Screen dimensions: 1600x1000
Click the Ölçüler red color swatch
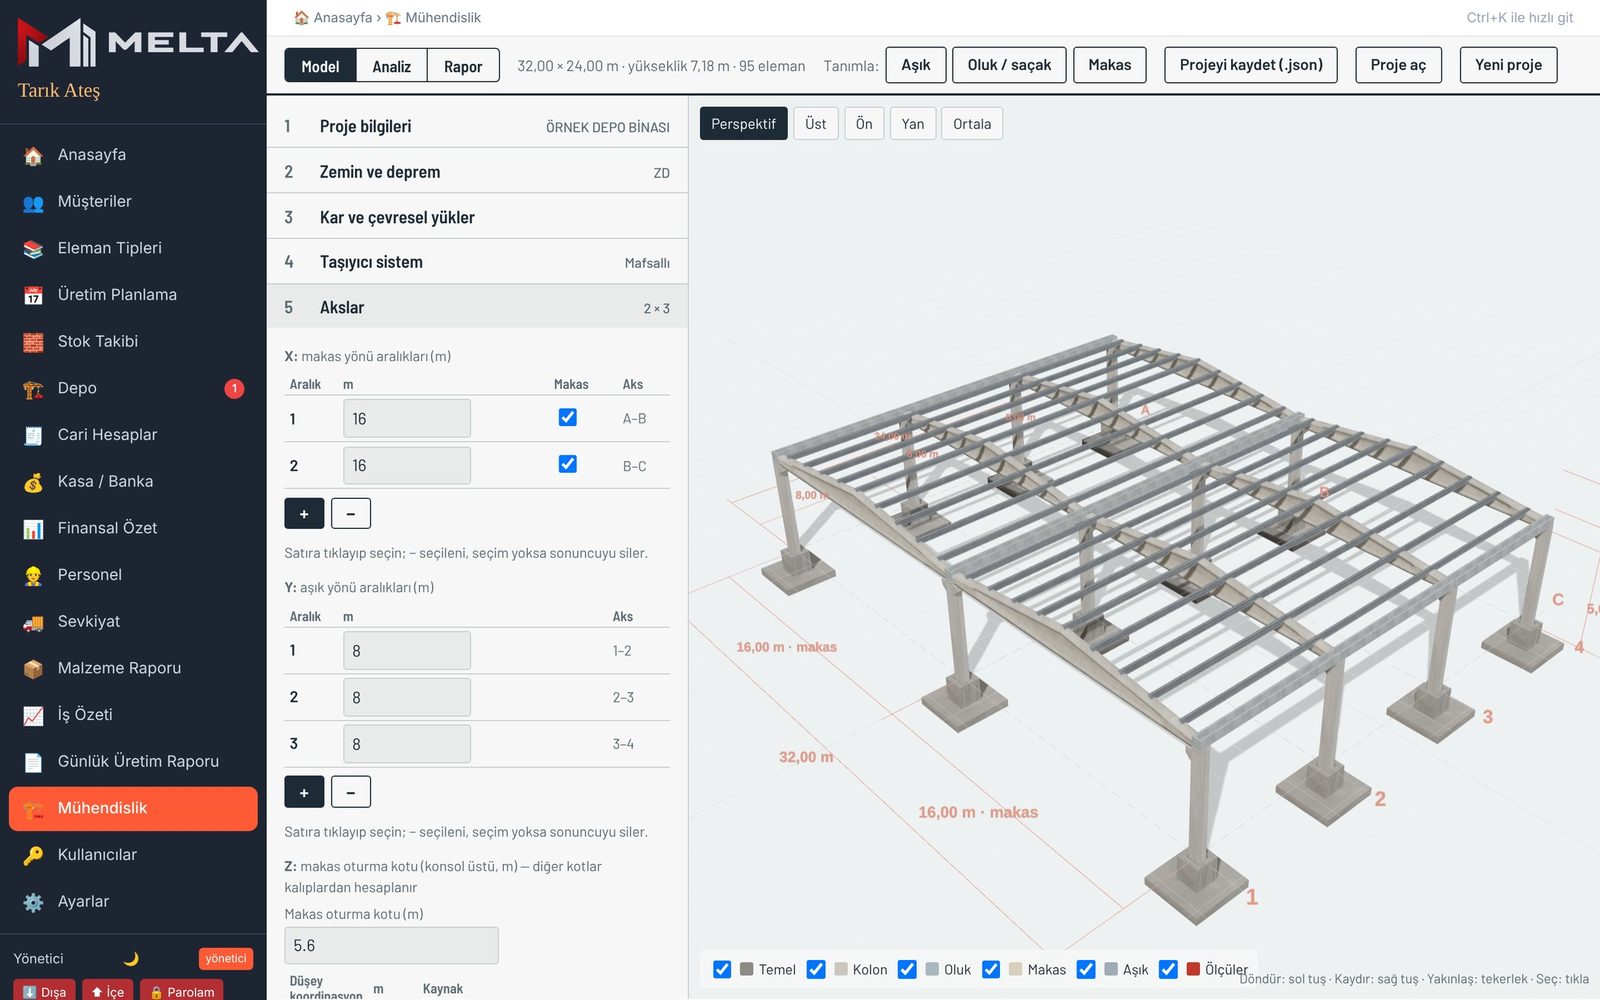tap(1193, 969)
